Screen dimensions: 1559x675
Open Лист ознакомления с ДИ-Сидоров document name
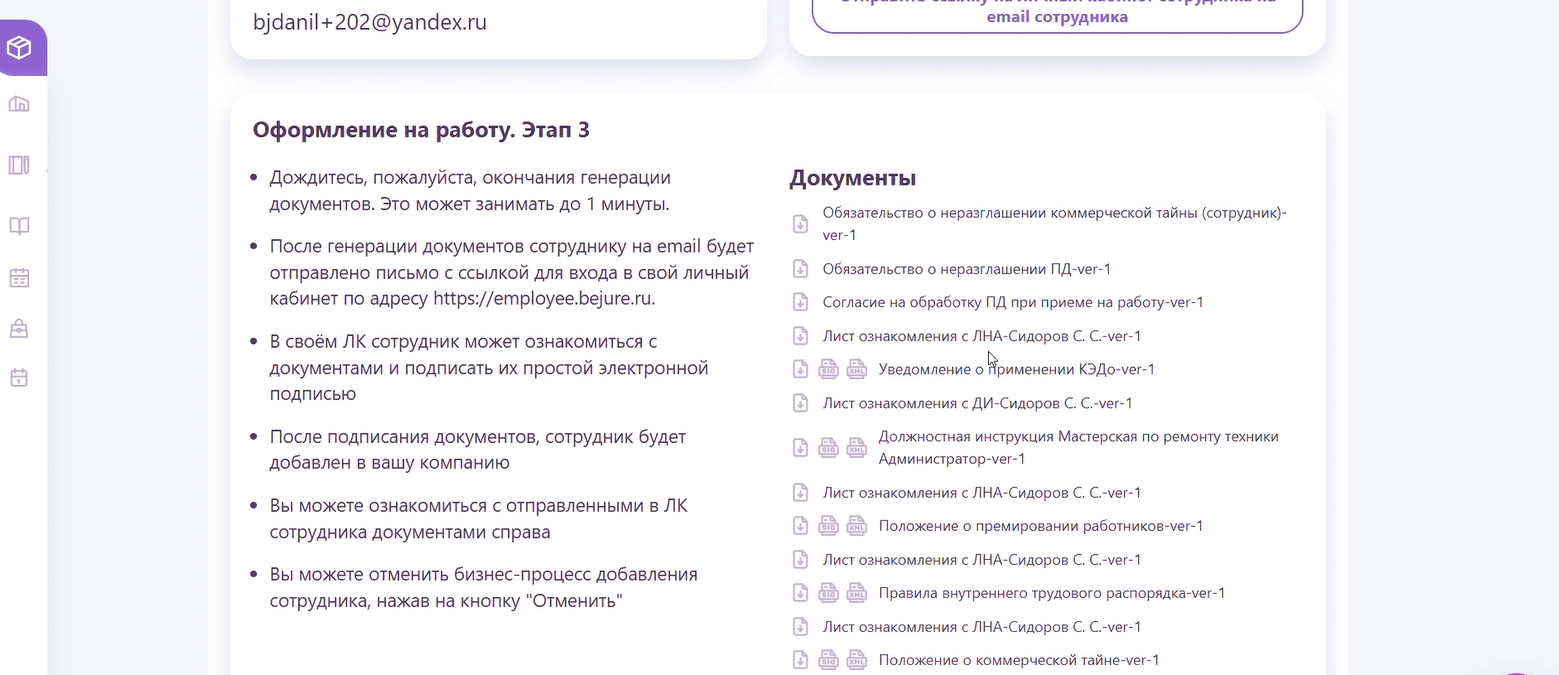click(977, 403)
